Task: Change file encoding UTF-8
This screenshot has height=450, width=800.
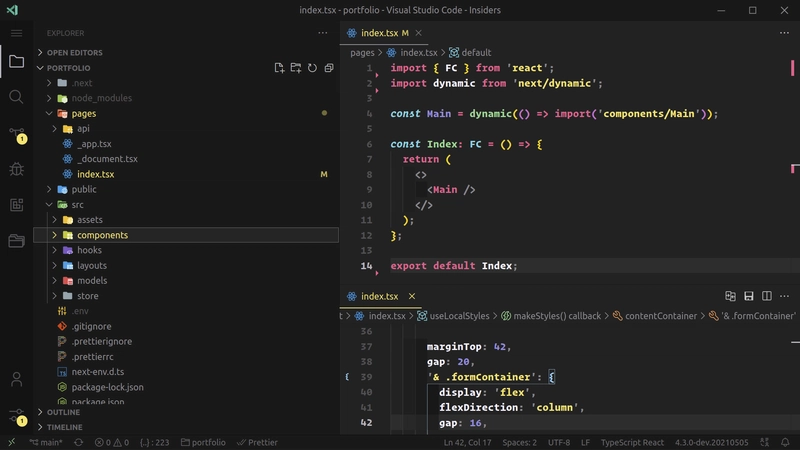Action: pos(559,442)
